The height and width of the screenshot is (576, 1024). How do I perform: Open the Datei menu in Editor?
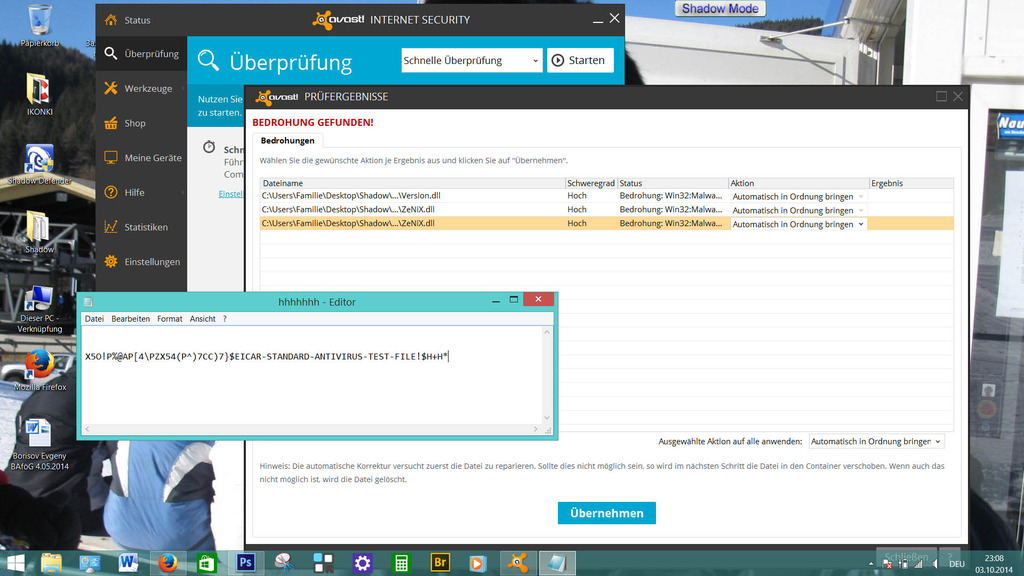pos(94,319)
